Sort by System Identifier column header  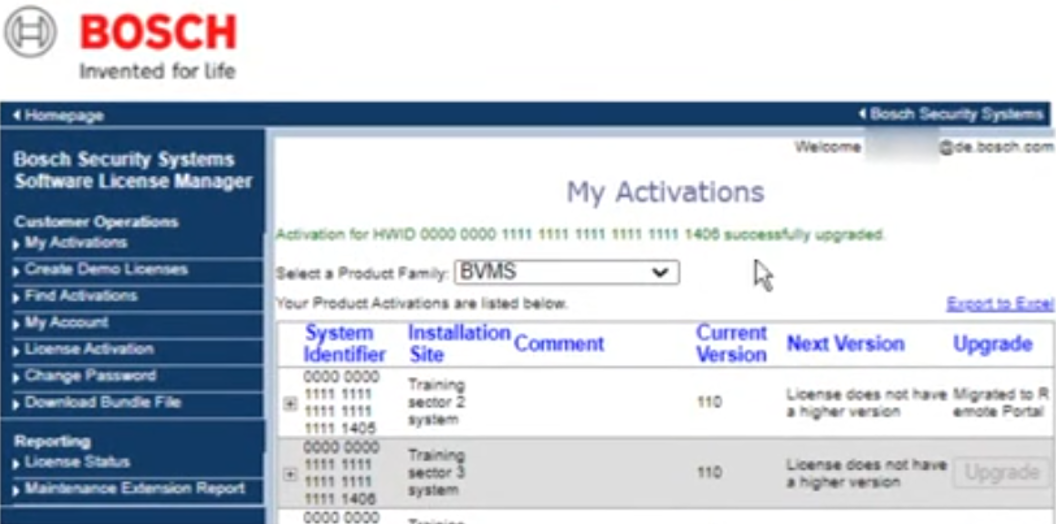345,343
